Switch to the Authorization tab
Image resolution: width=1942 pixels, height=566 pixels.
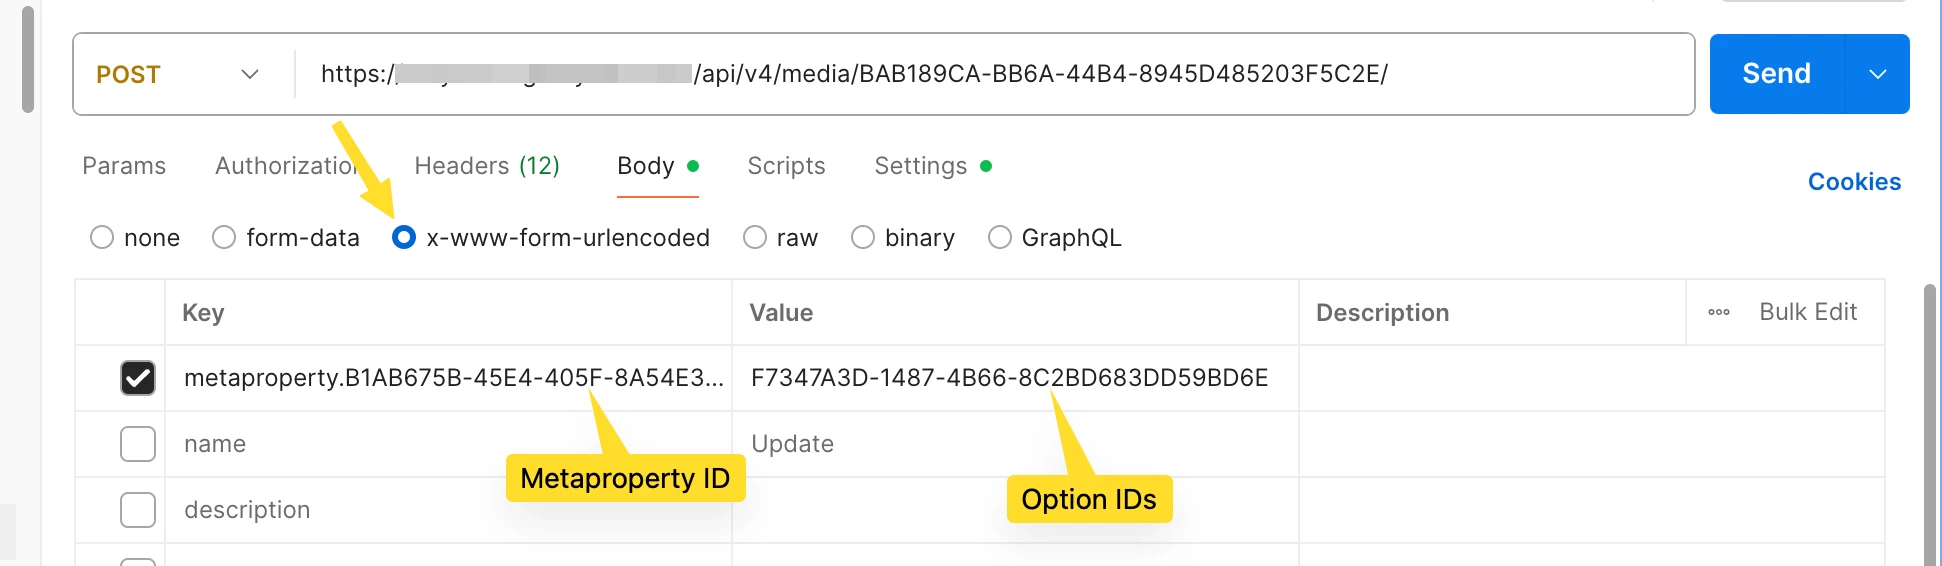286,166
